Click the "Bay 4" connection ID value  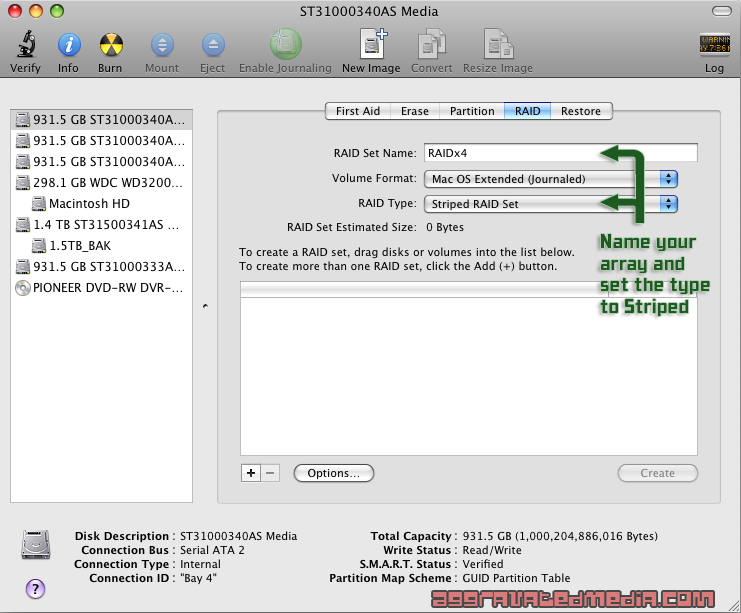click(198, 578)
